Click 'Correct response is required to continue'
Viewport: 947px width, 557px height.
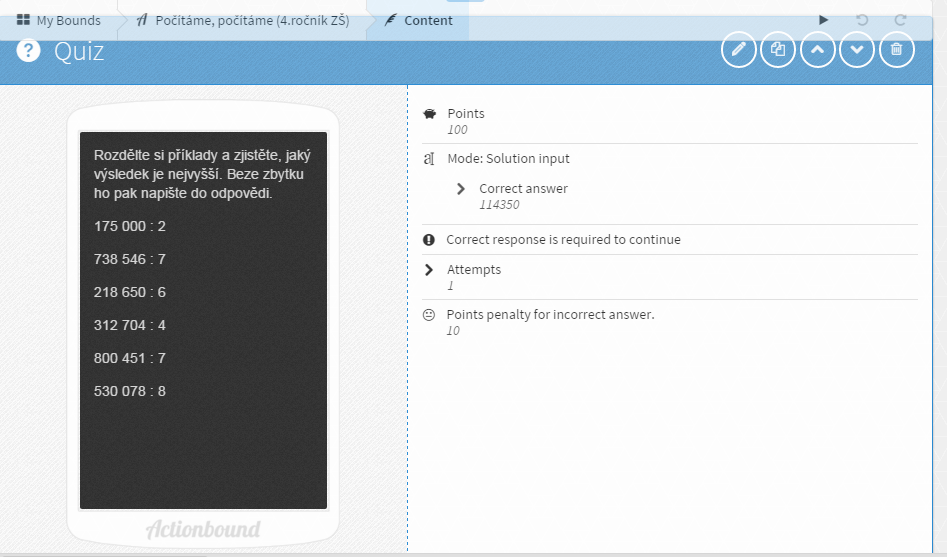(x=563, y=239)
